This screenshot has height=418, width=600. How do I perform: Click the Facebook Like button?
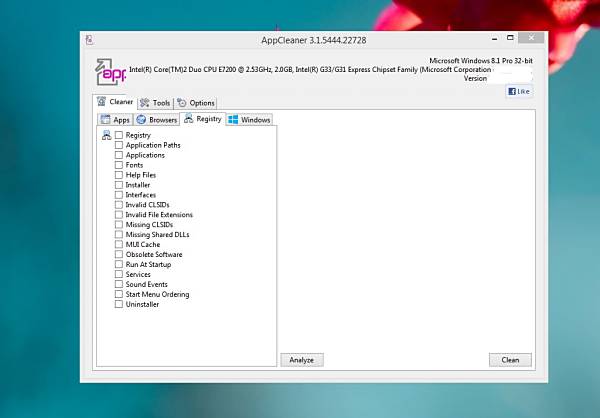point(519,91)
